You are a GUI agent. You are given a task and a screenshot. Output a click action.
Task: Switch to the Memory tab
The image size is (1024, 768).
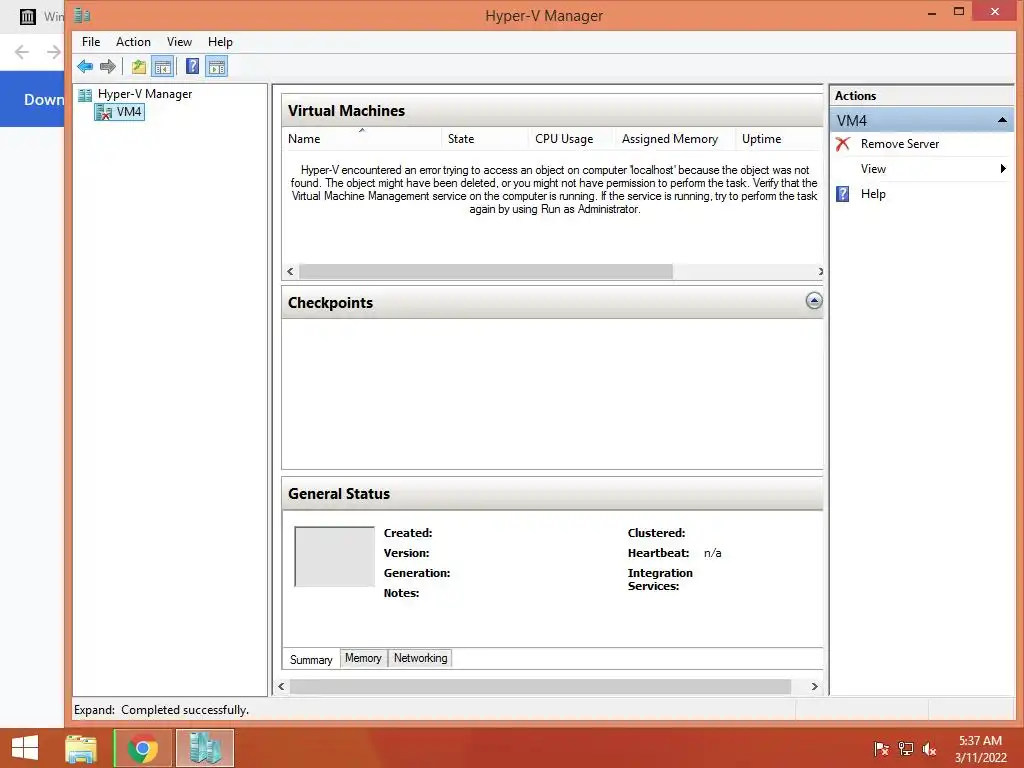point(363,658)
